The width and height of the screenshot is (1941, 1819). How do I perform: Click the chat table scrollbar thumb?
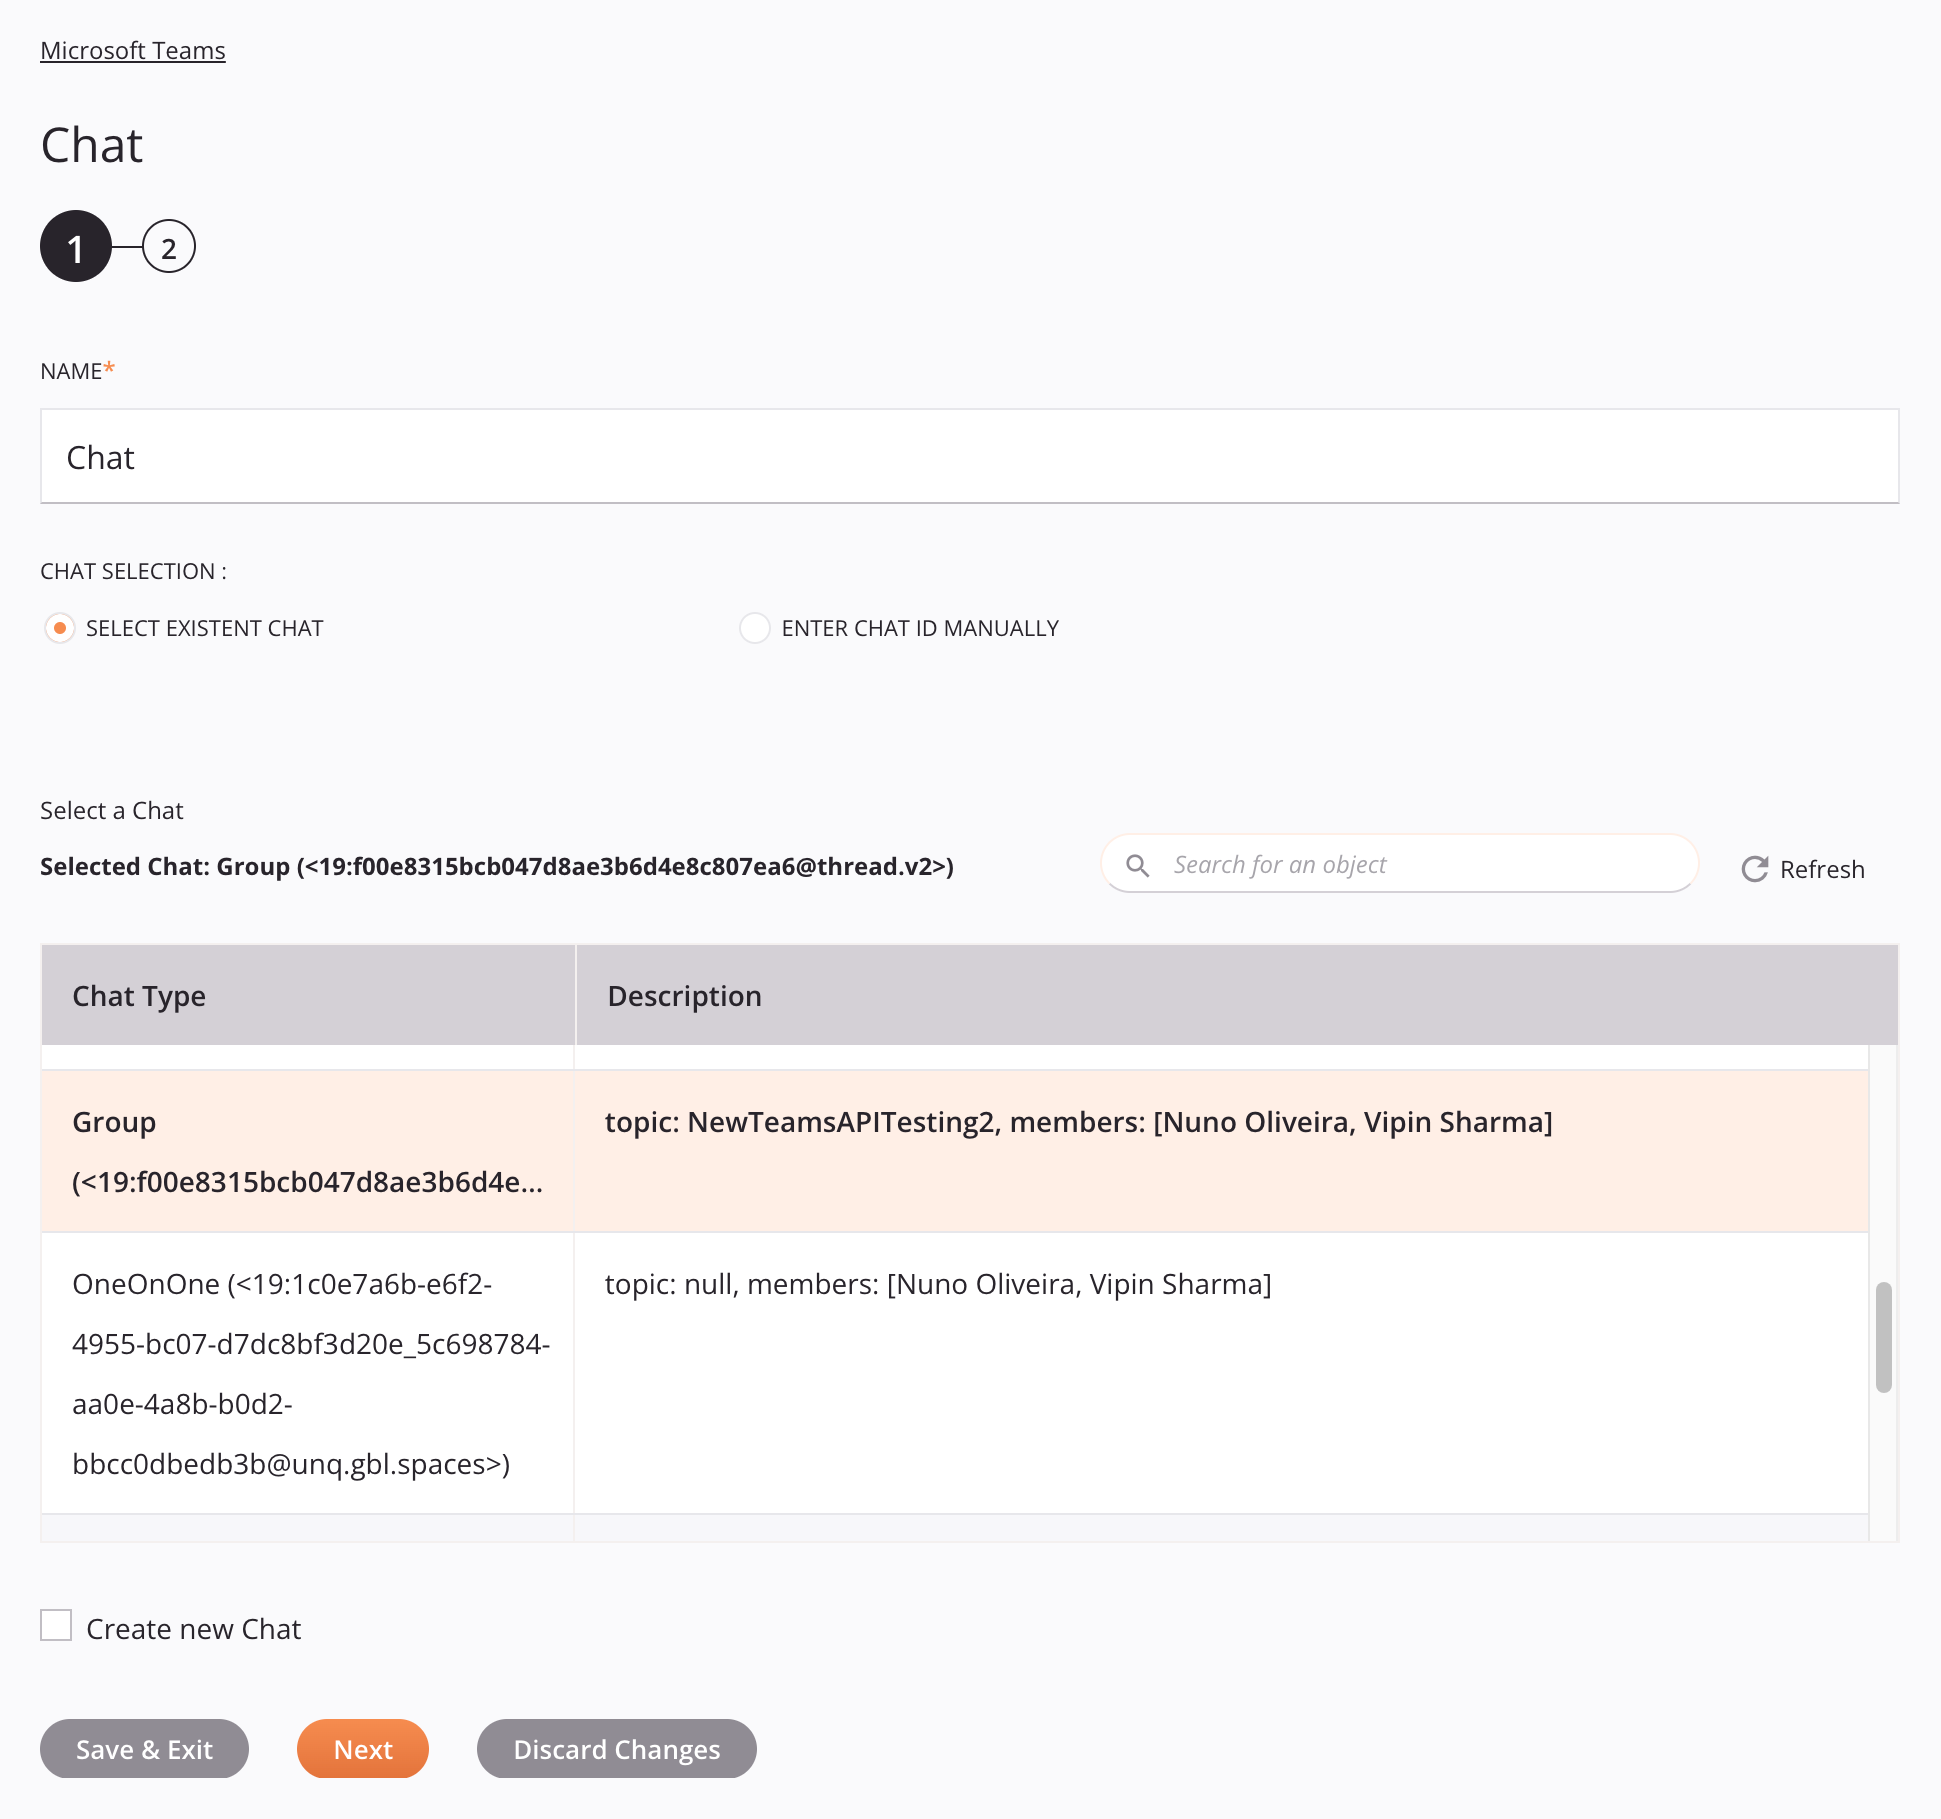click(x=1884, y=1337)
